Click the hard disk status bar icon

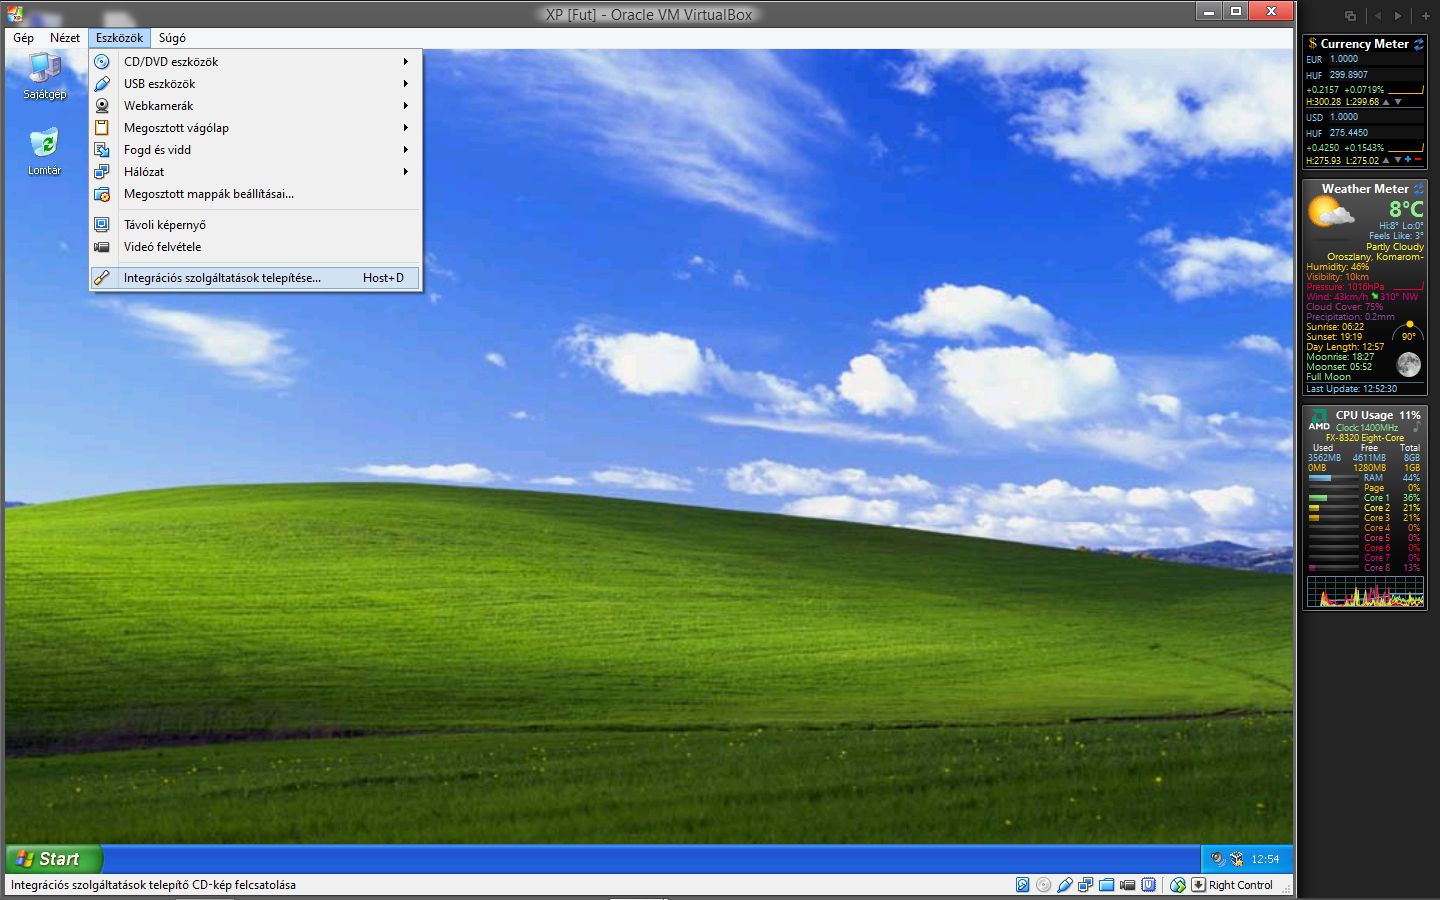pyautogui.click(x=1022, y=885)
